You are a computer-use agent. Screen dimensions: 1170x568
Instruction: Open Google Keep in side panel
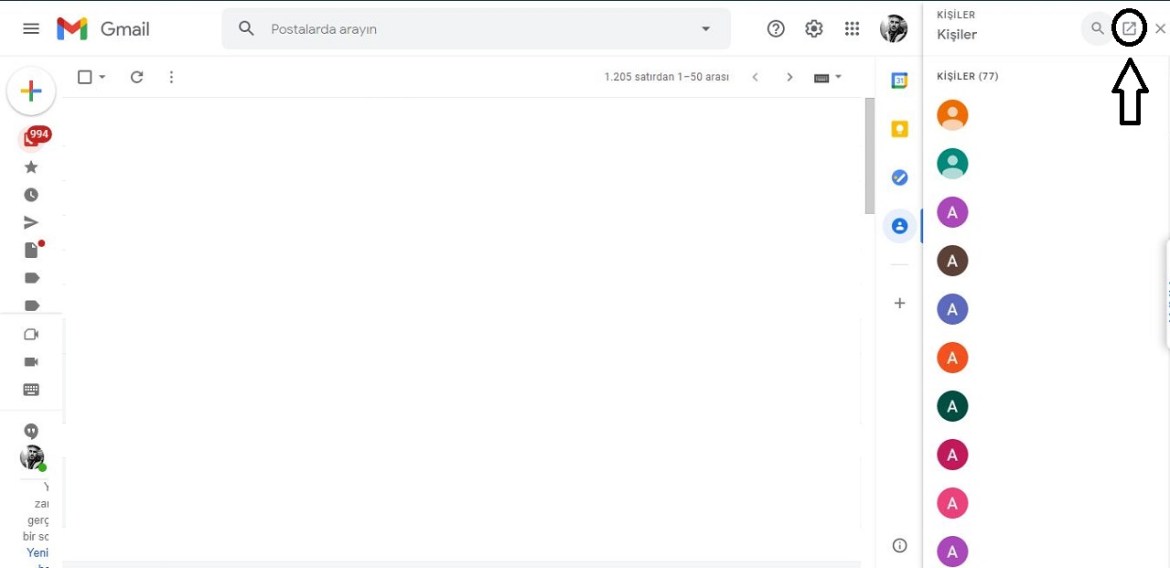point(899,129)
